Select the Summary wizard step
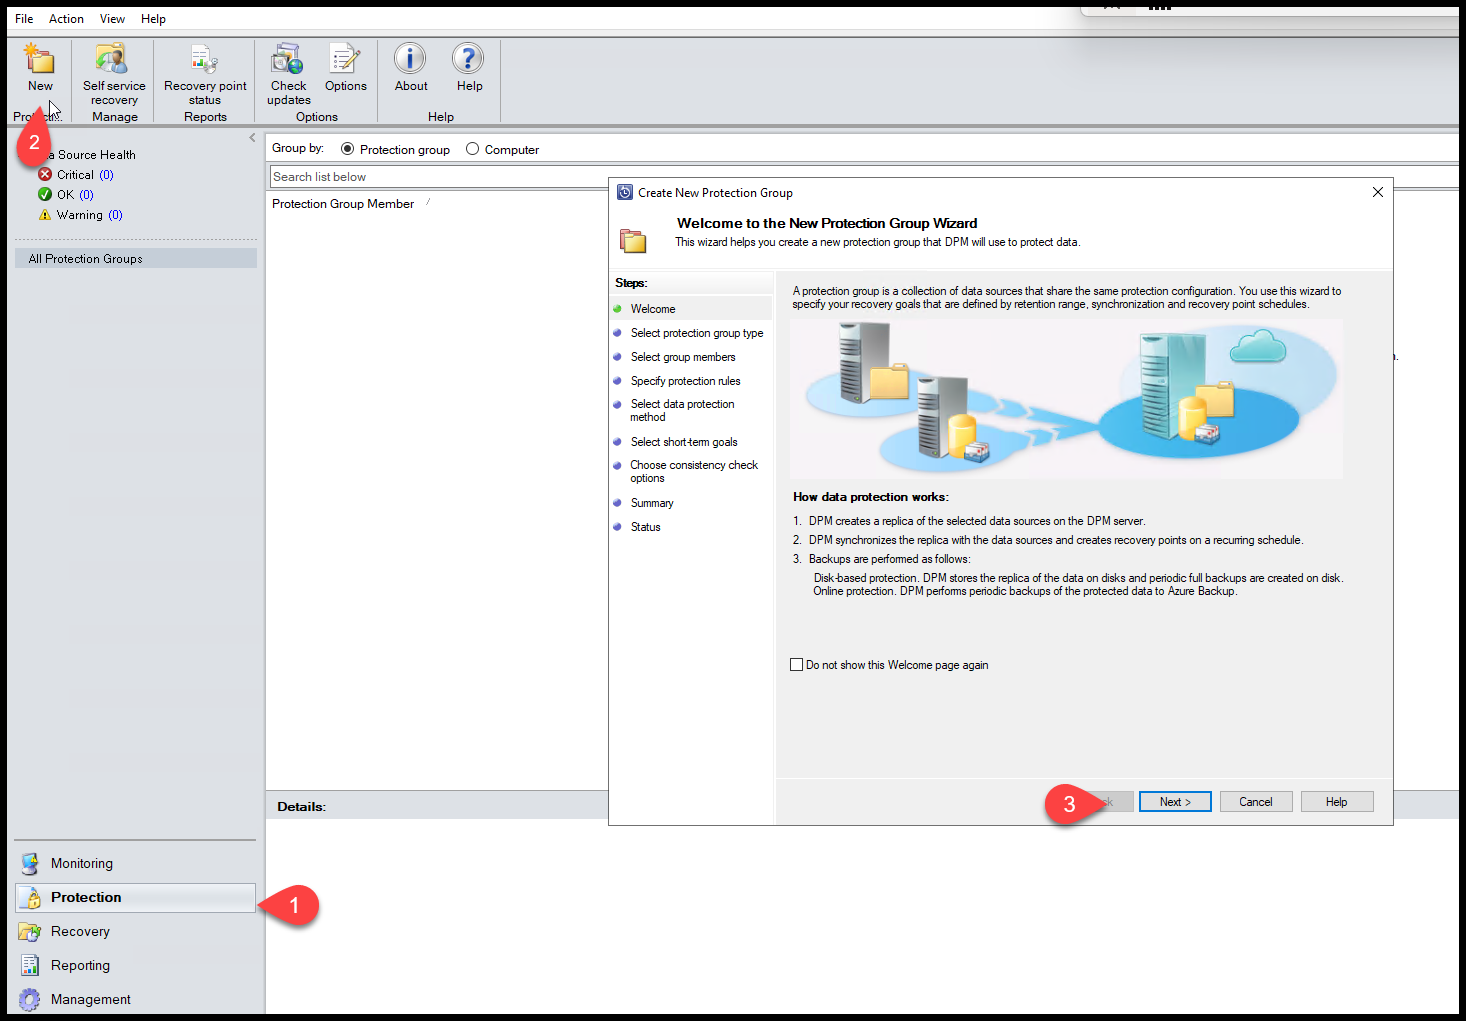 click(652, 503)
